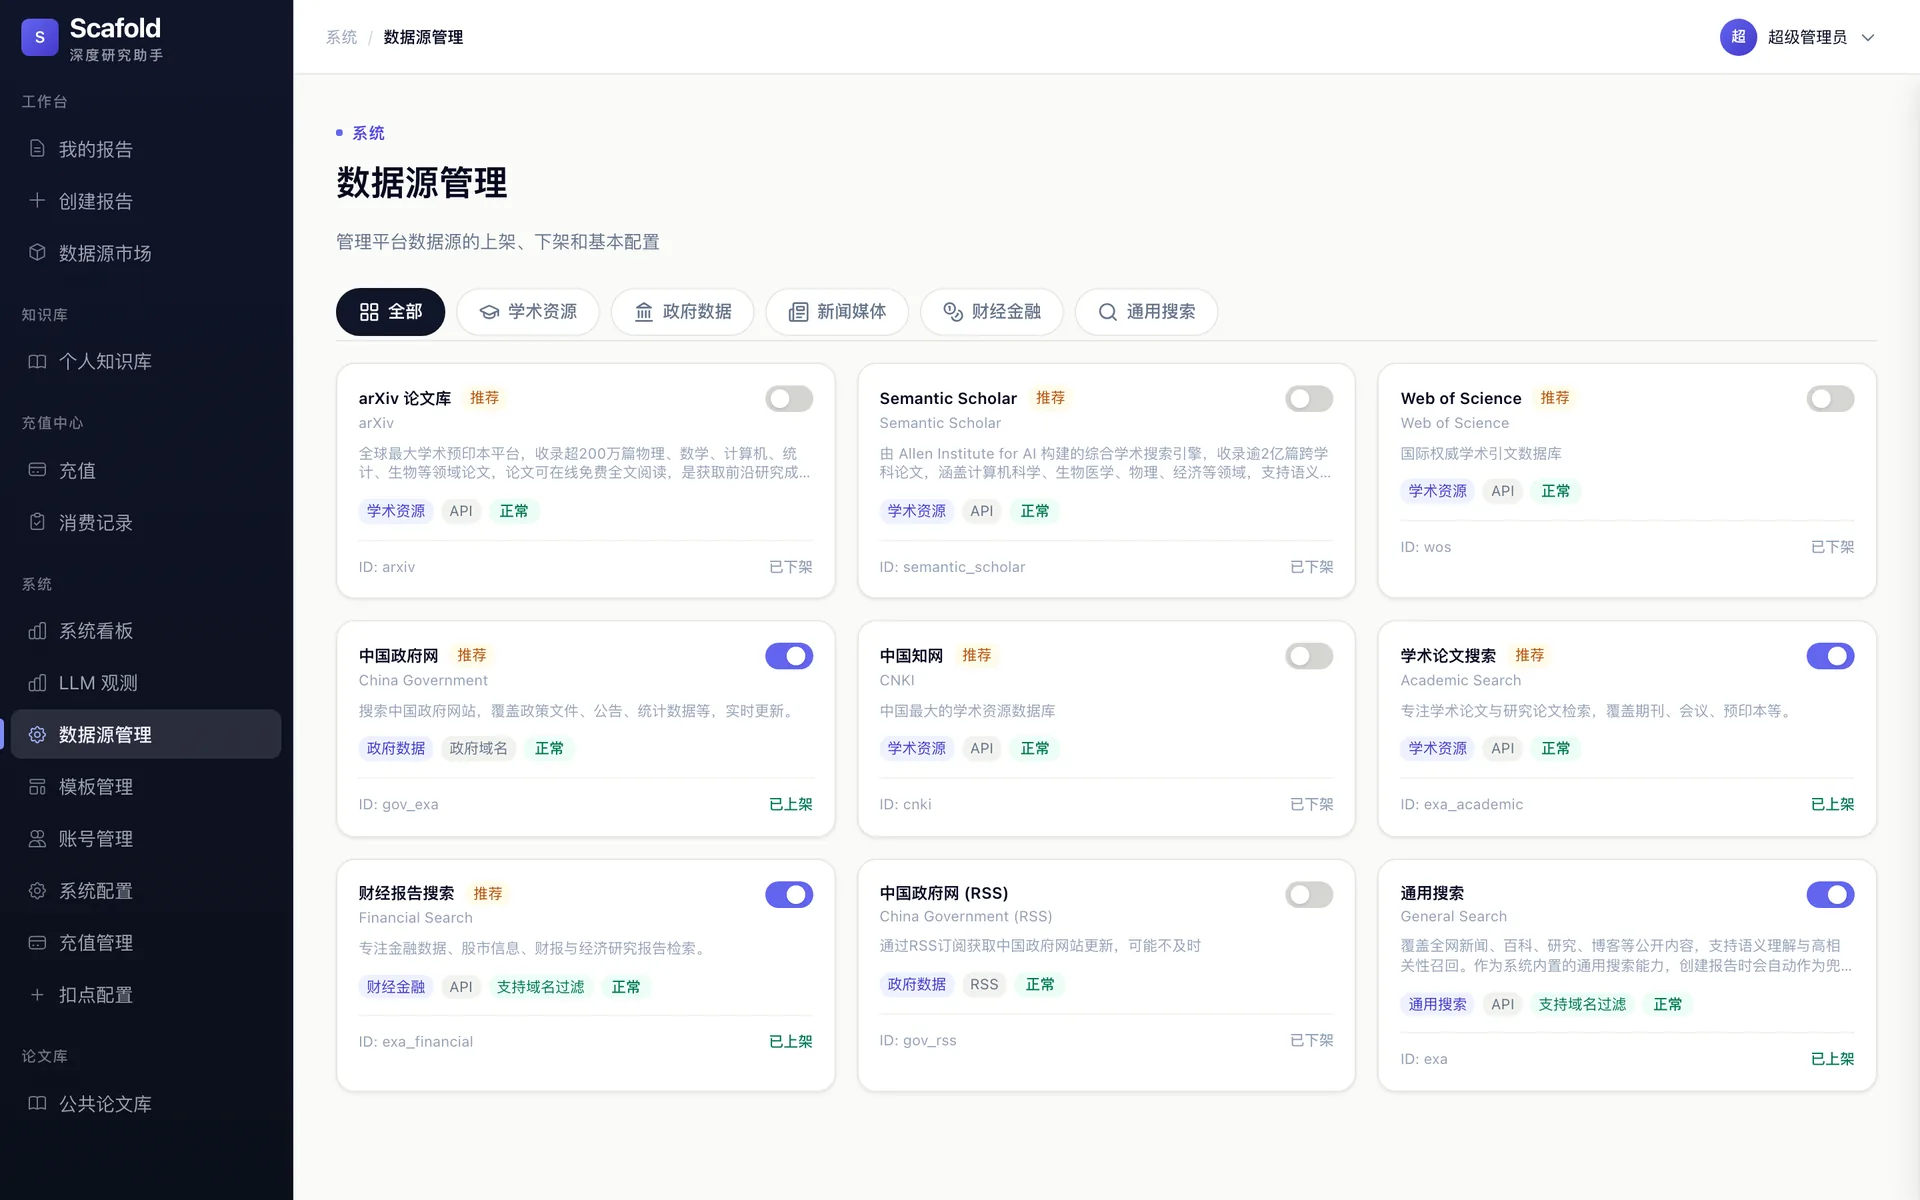Navigate to 账号管理
This screenshot has width=1920, height=1200.
click(146, 839)
